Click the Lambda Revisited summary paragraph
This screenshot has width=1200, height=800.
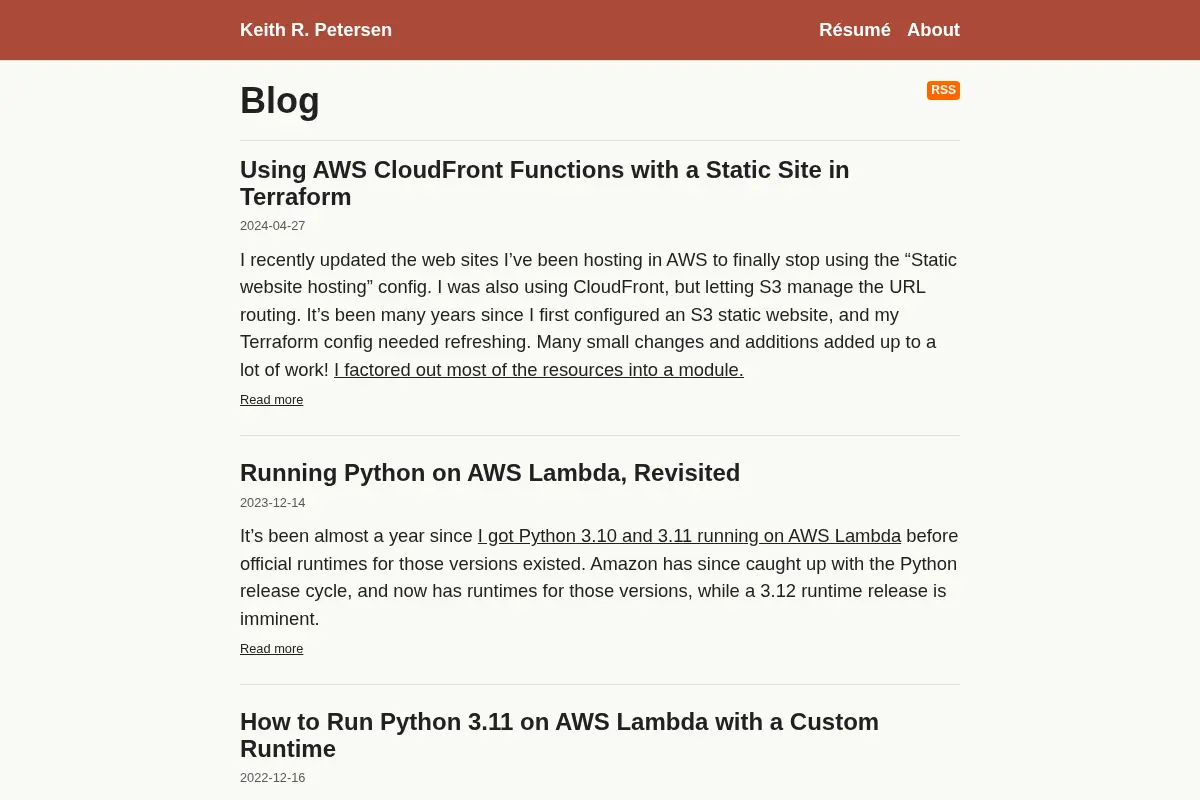(599, 577)
